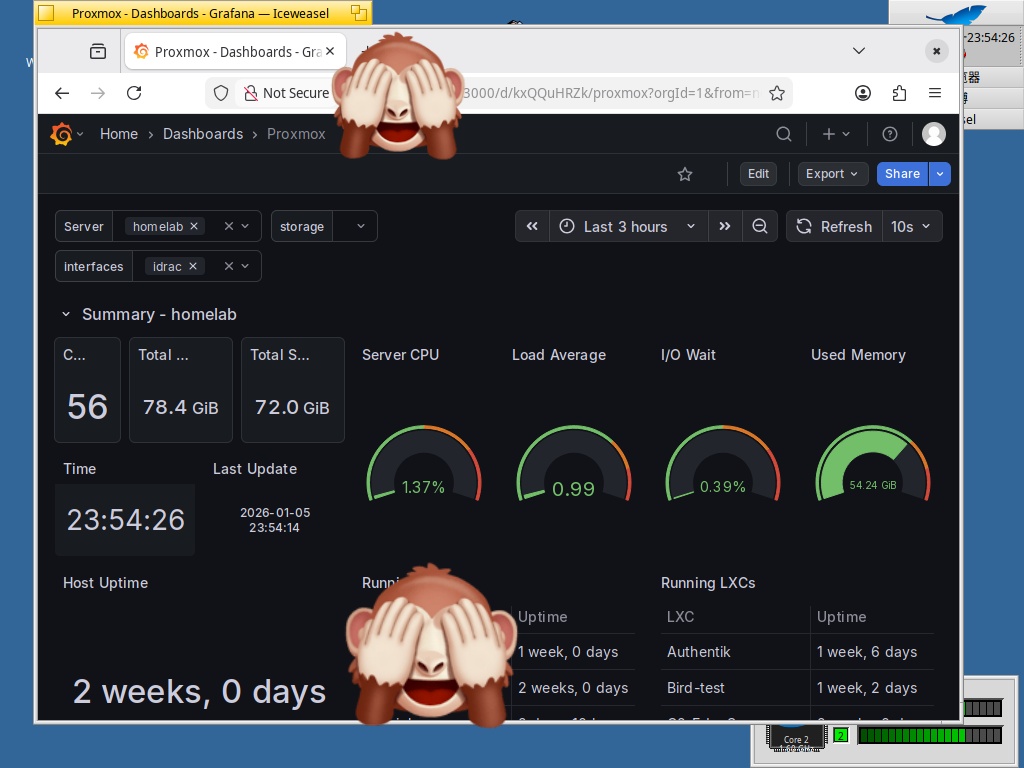Open the Grafana help question icon

[x=889, y=134]
